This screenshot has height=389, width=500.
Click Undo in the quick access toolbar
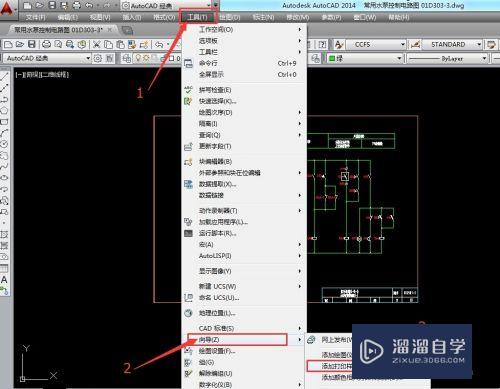pyautogui.click(x=89, y=5)
